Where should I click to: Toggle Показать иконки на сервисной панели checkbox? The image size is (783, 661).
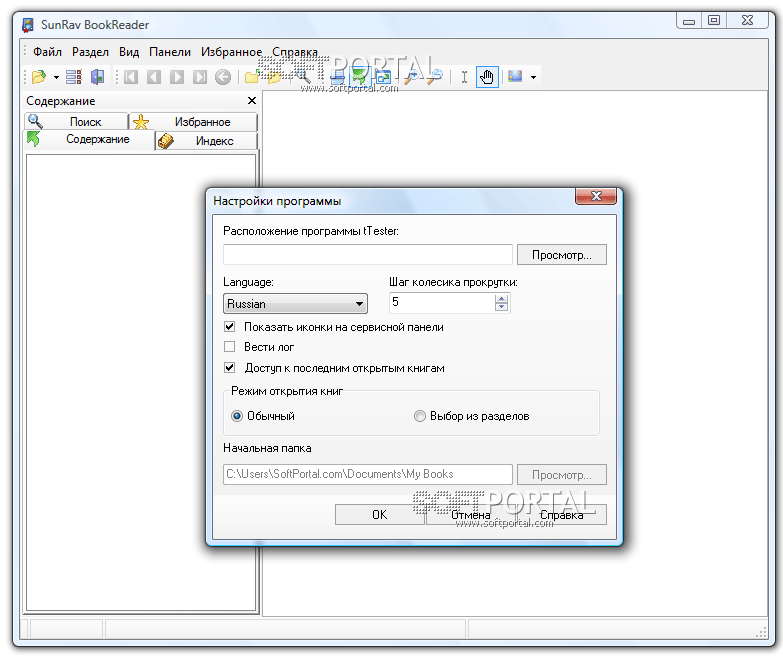pyautogui.click(x=230, y=327)
